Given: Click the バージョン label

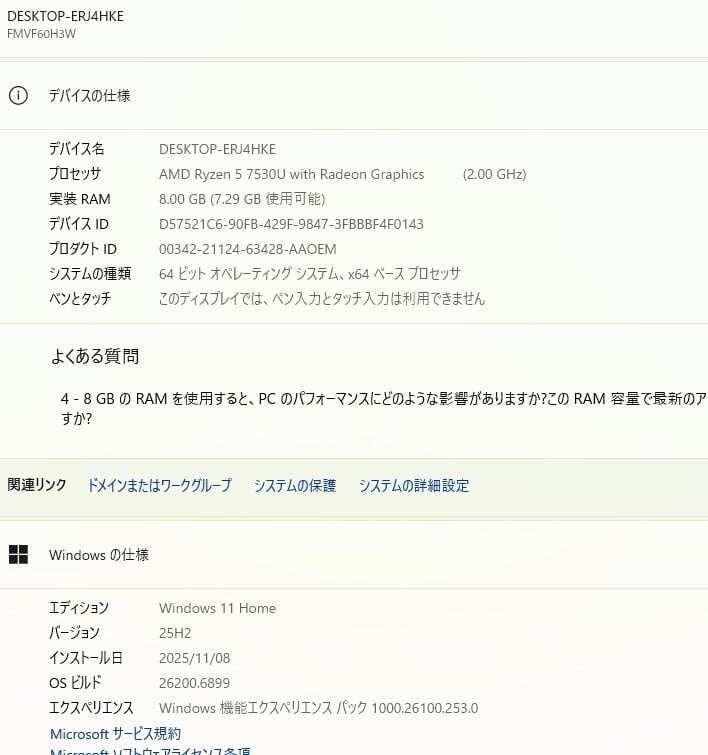Looking at the screenshot, I should 74,633.
